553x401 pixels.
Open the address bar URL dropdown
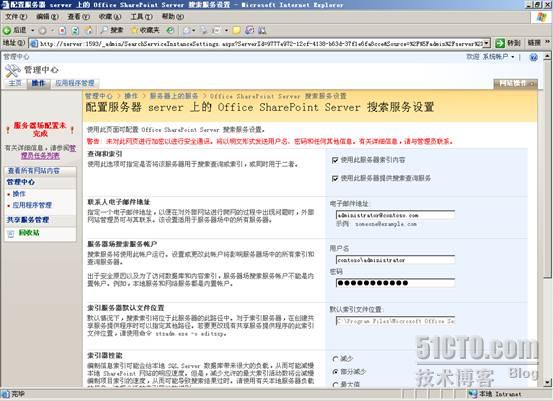pyautogui.click(x=487, y=43)
